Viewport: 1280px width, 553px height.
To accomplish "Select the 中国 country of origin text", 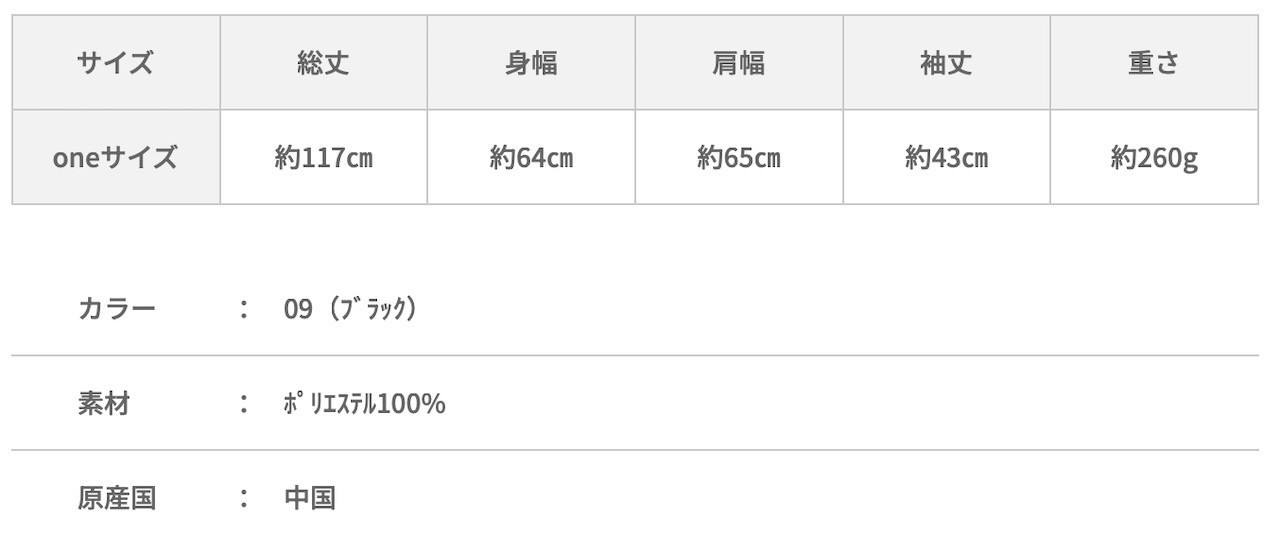I will point(310,498).
